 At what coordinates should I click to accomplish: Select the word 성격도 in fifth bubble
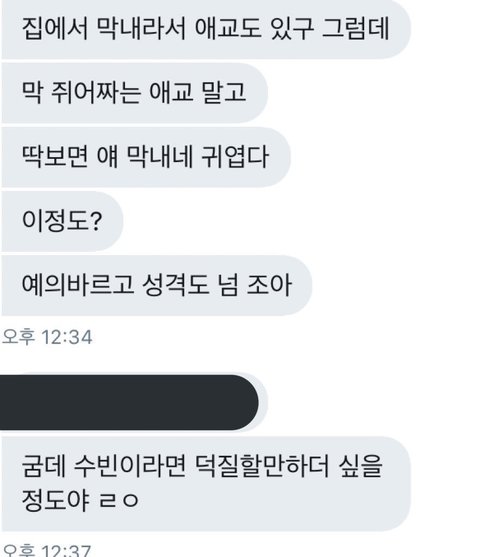click(176, 285)
